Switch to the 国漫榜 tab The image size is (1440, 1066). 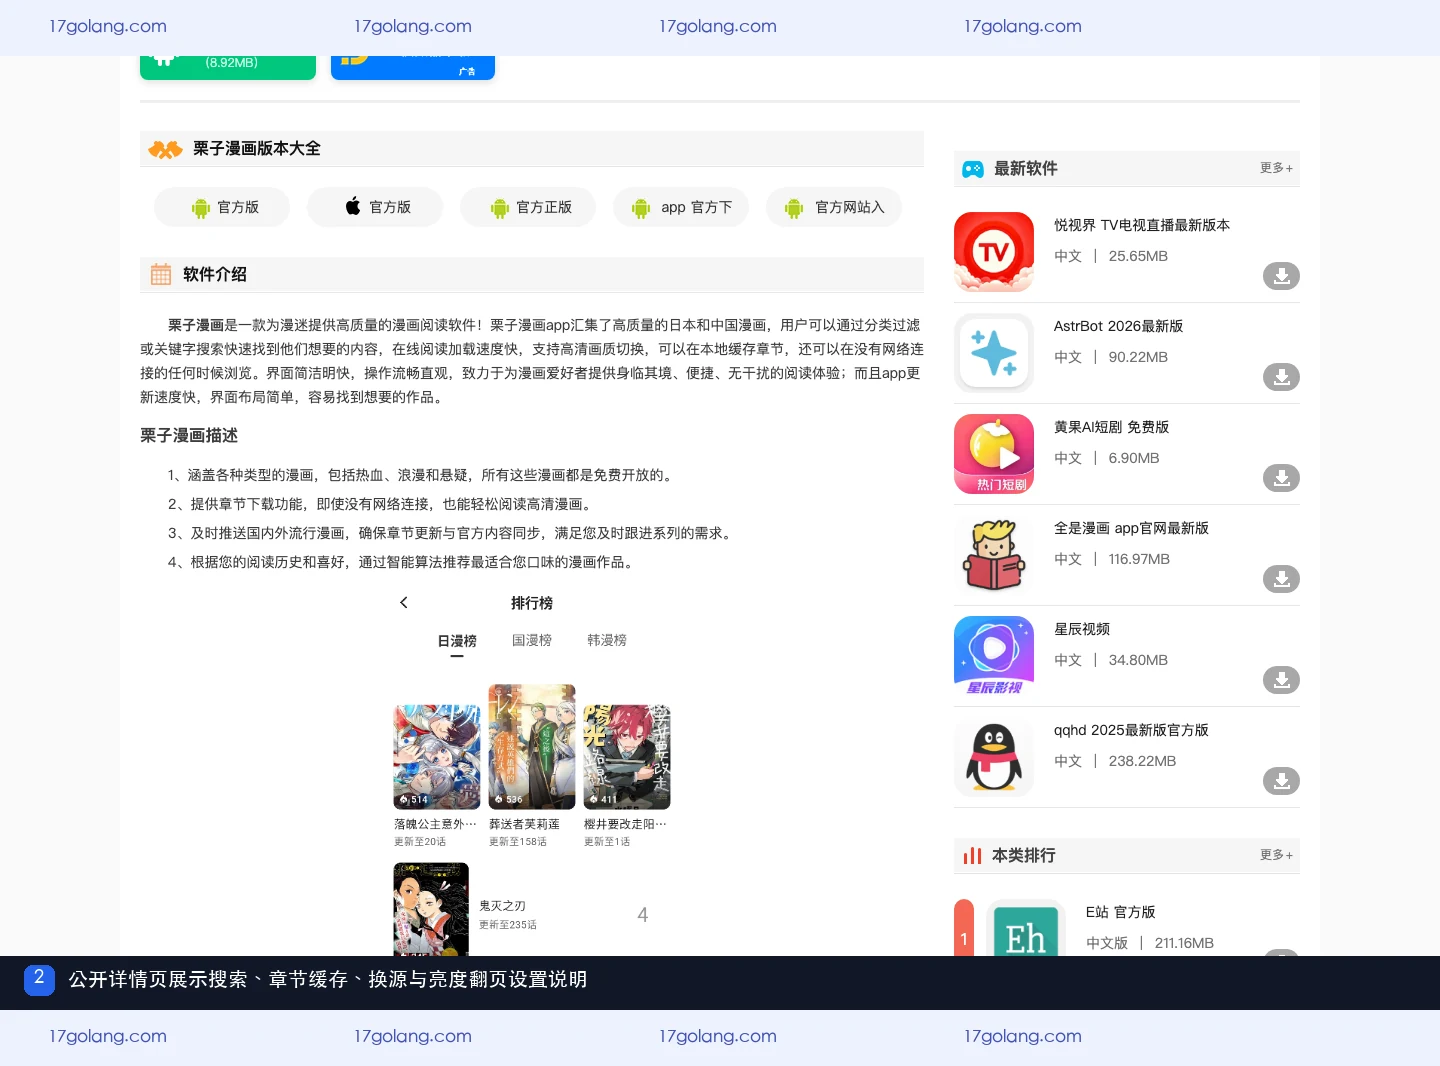point(532,640)
